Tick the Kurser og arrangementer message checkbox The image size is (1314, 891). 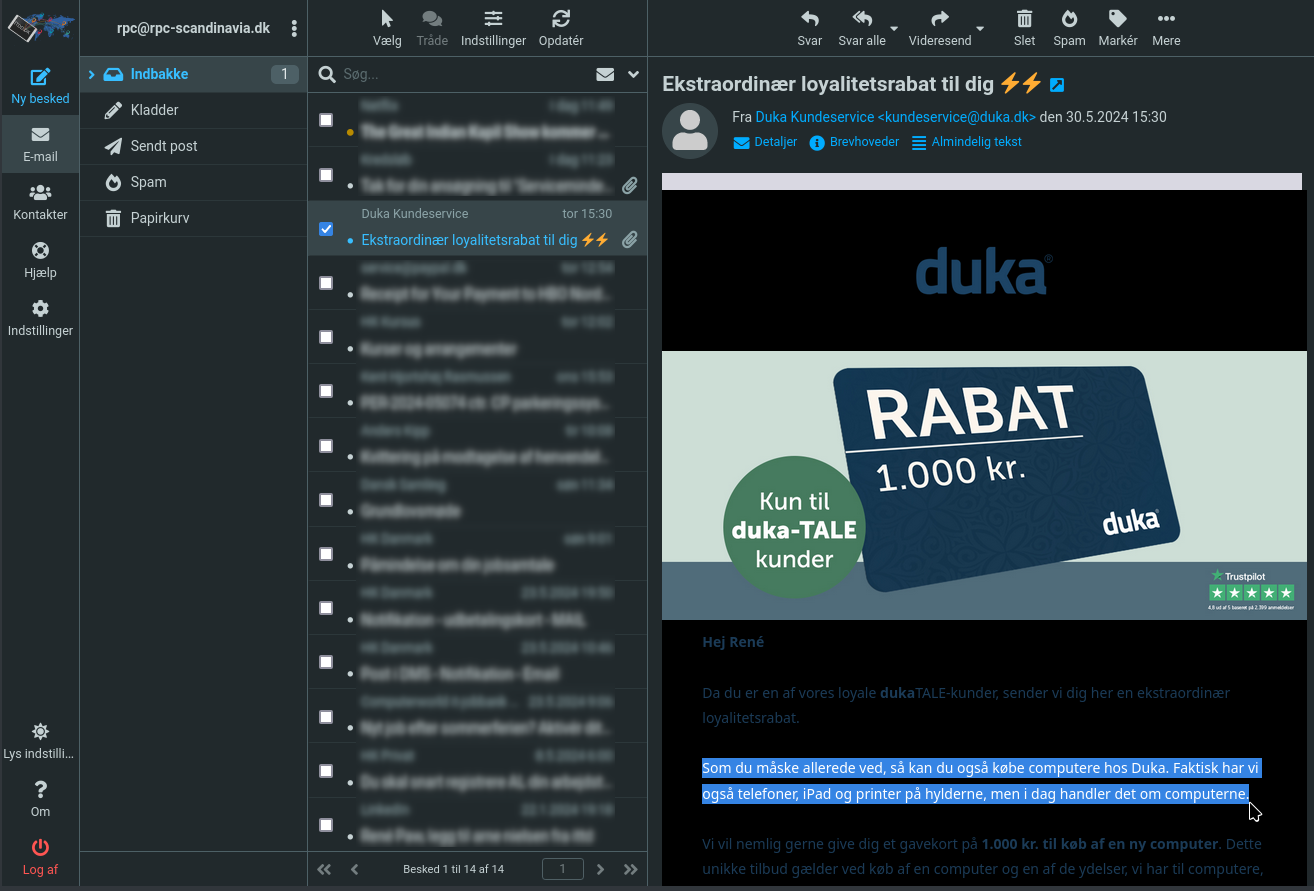point(326,337)
